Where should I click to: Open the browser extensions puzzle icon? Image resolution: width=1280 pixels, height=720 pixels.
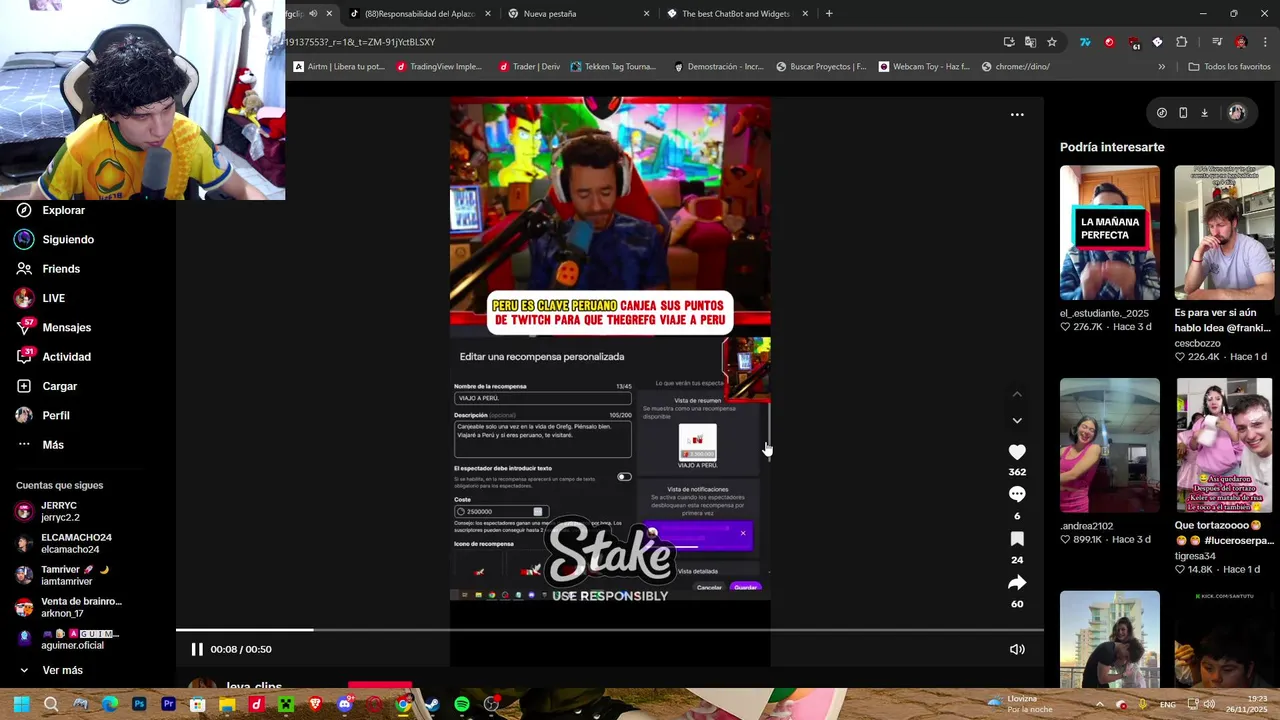click(x=1182, y=42)
